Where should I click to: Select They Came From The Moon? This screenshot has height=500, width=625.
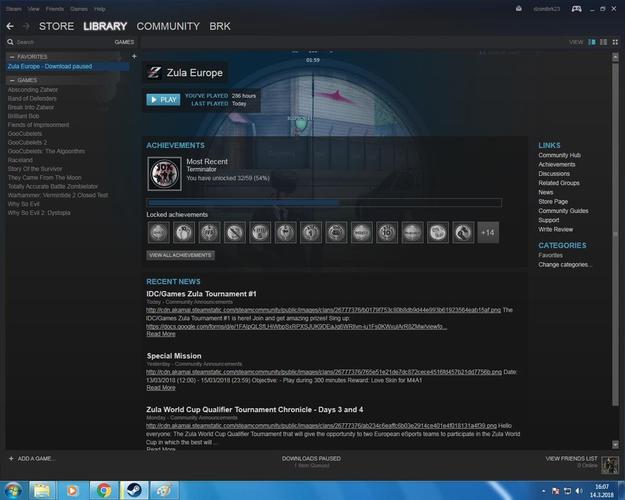point(44,178)
